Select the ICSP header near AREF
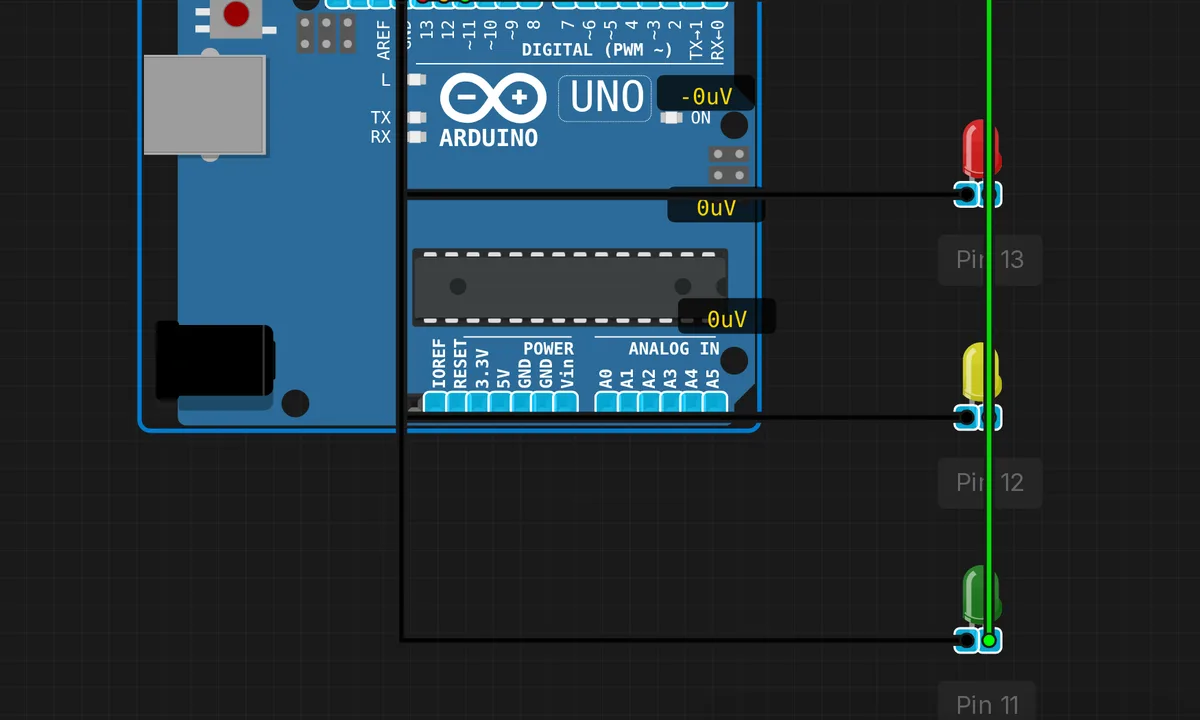This screenshot has width=1200, height=720. (326, 33)
